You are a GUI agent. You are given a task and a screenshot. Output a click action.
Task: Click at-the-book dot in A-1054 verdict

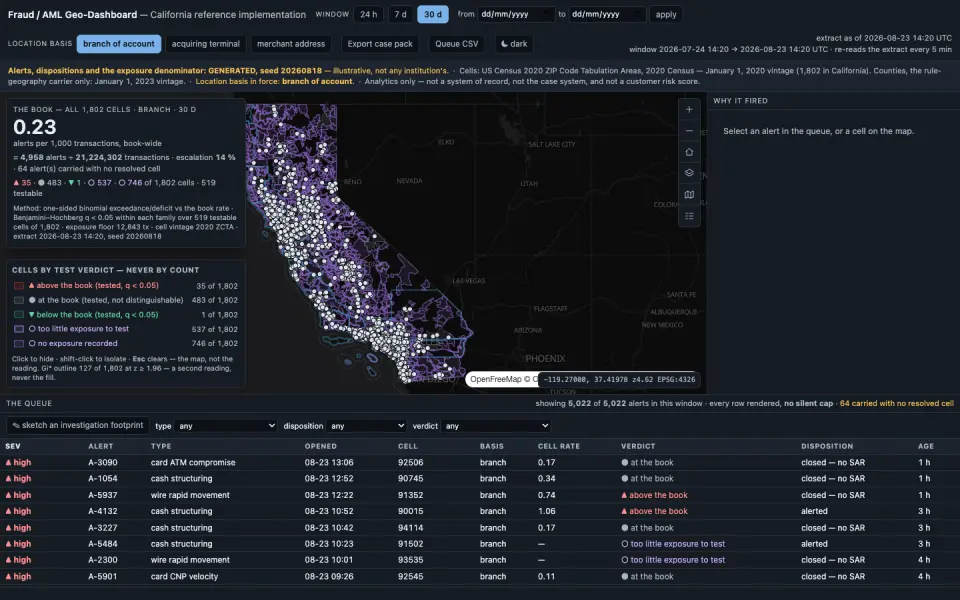(x=624, y=479)
